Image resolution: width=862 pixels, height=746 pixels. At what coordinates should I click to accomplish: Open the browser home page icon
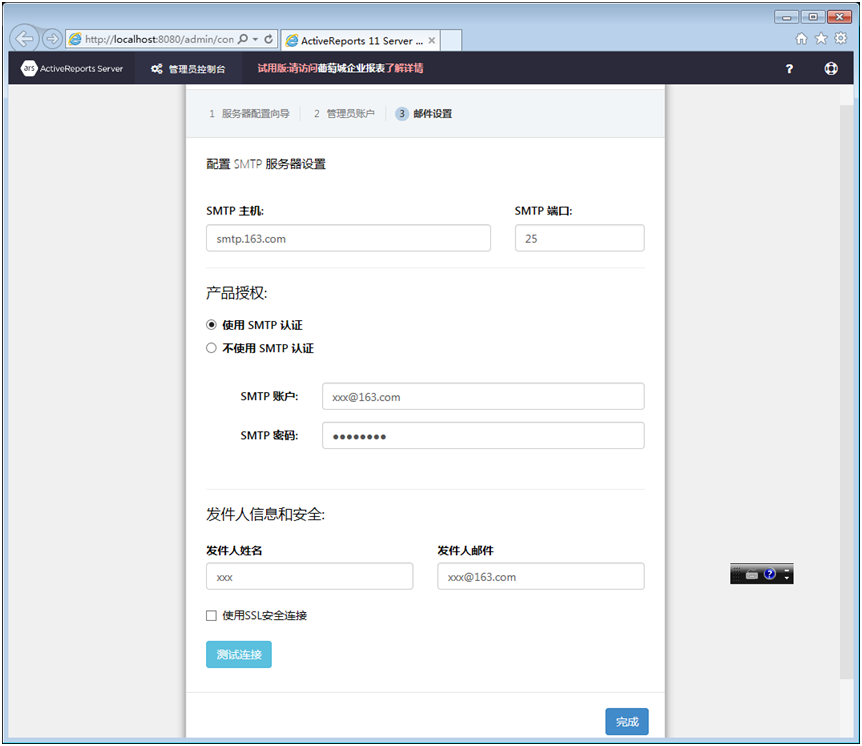click(801, 39)
